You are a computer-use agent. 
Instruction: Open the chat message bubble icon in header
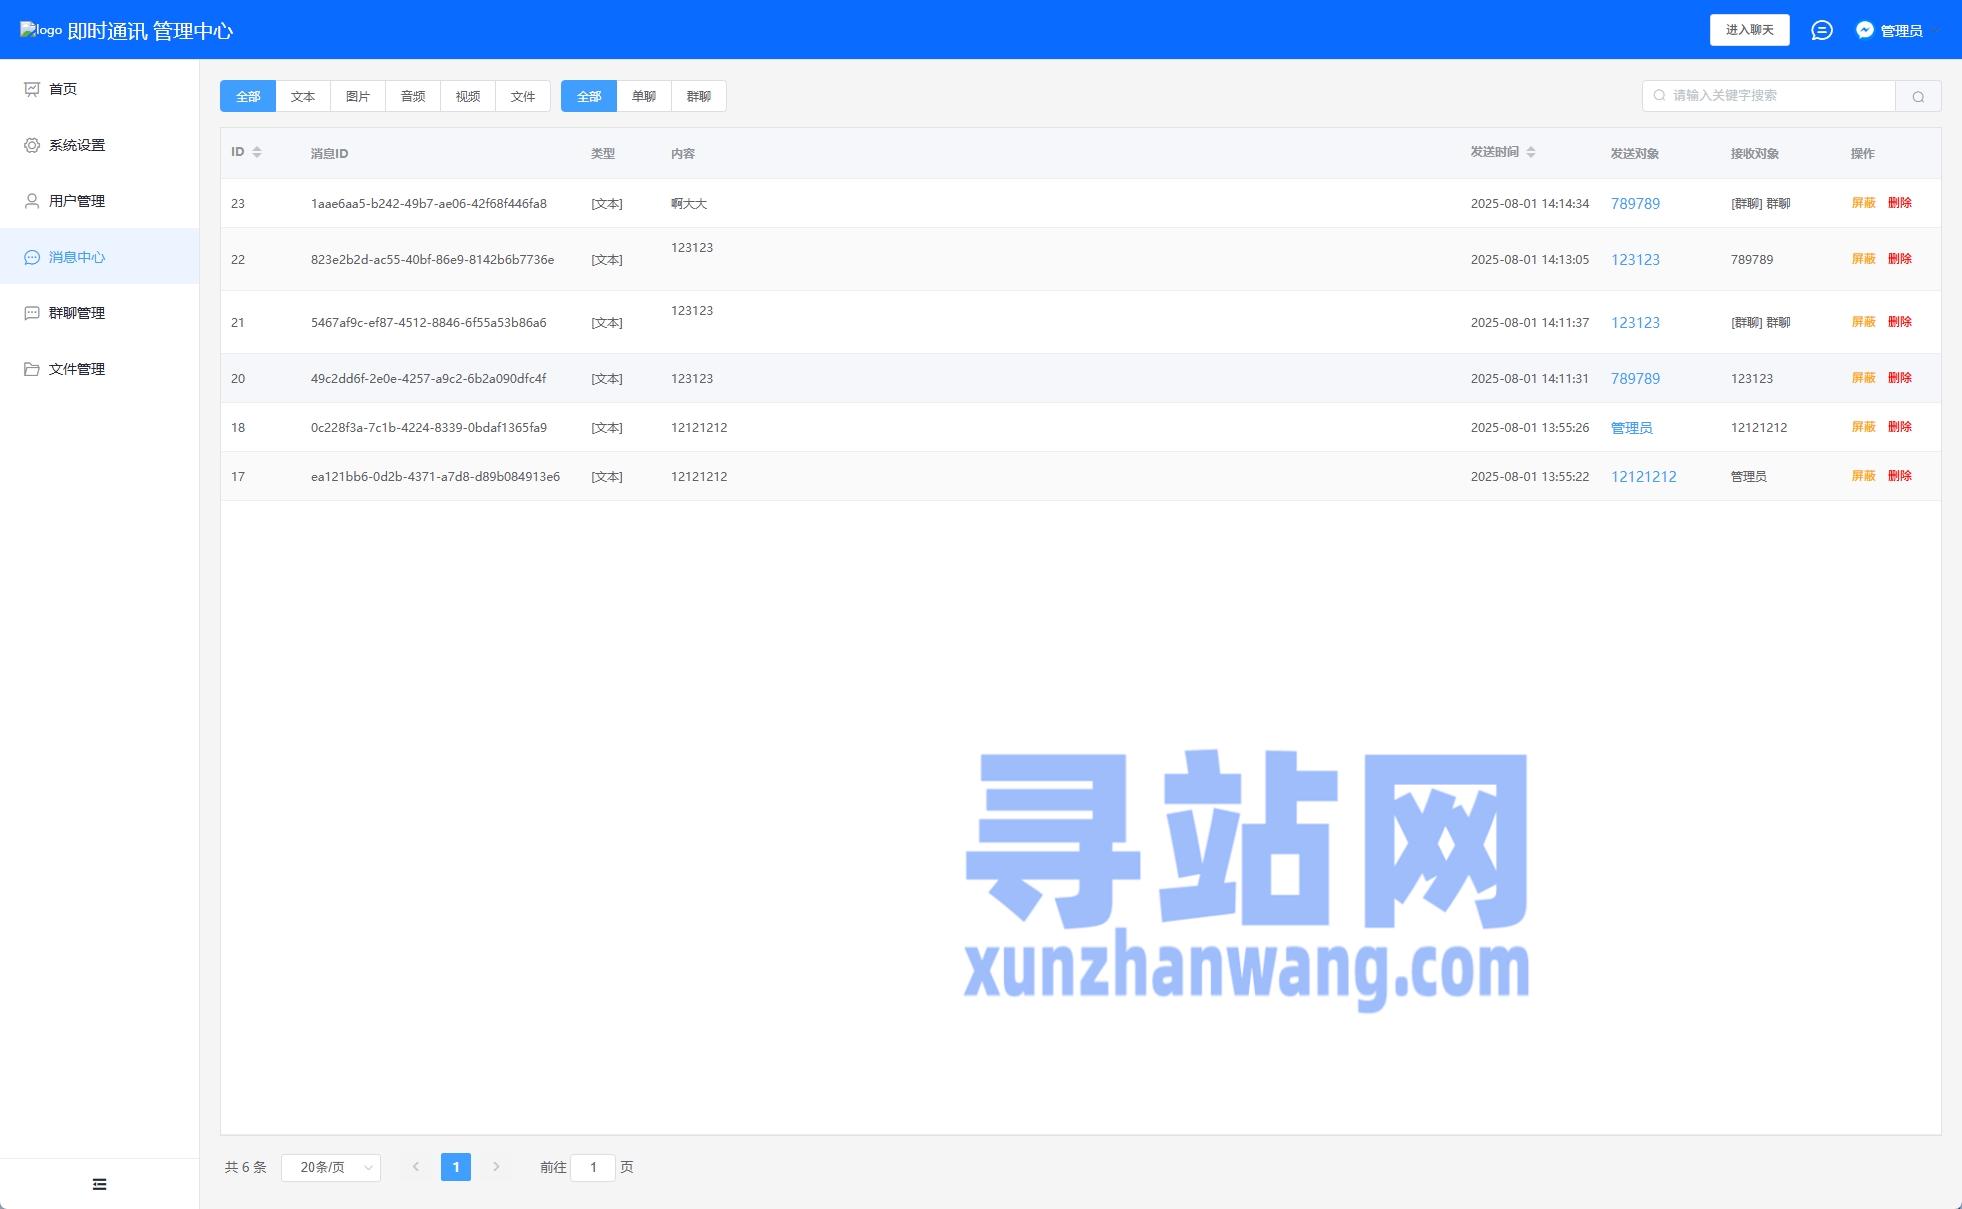coord(1822,30)
